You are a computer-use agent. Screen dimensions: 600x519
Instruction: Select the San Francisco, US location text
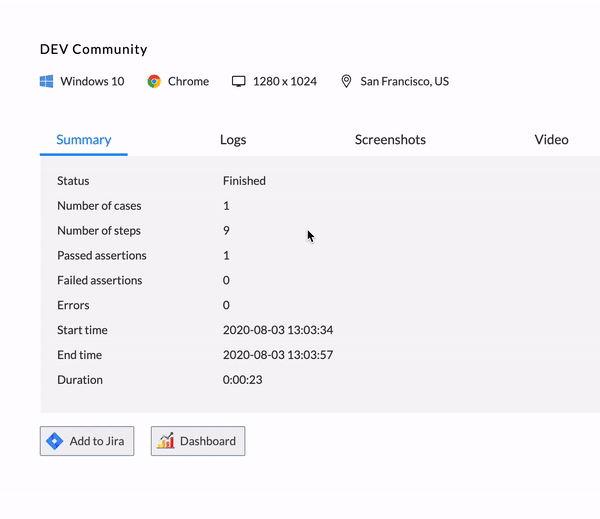tap(404, 81)
